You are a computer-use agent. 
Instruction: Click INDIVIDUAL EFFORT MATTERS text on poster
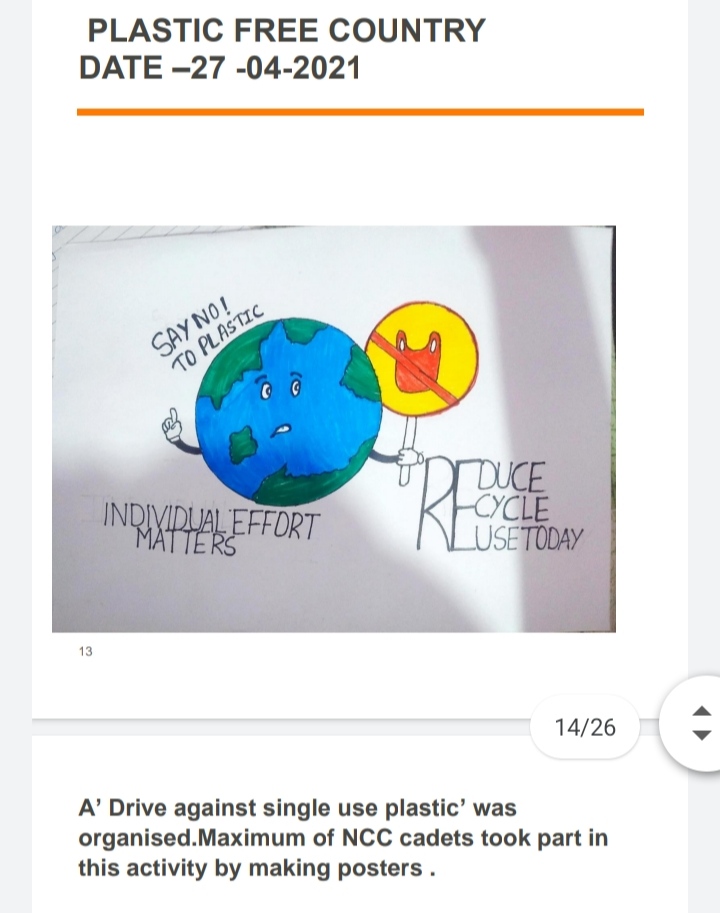[211, 528]
